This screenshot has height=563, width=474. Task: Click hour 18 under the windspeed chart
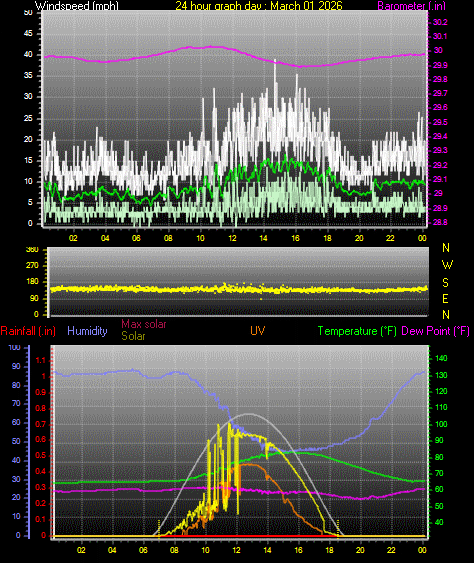327,238
